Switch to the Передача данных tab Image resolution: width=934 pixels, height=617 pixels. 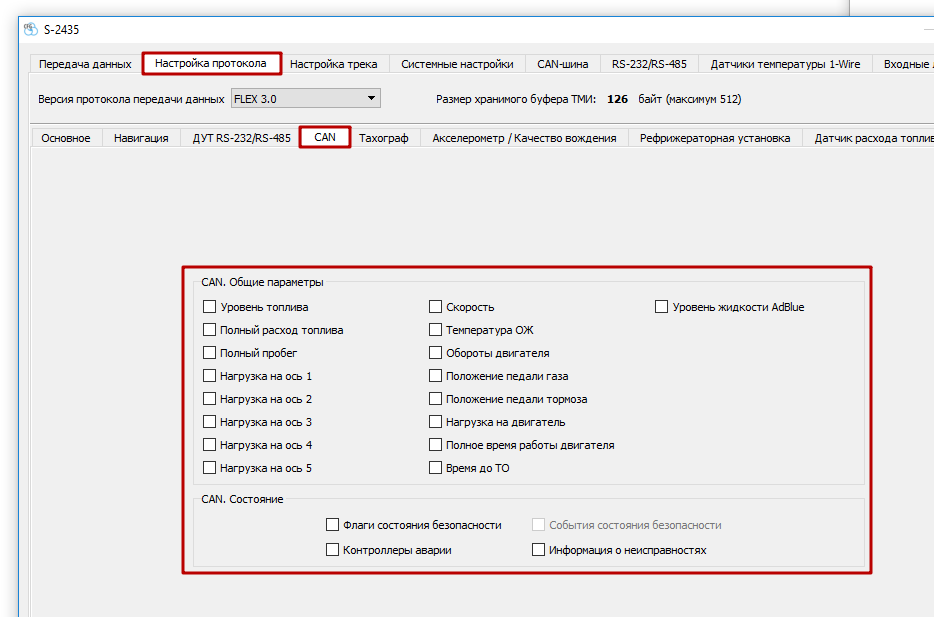85,64
